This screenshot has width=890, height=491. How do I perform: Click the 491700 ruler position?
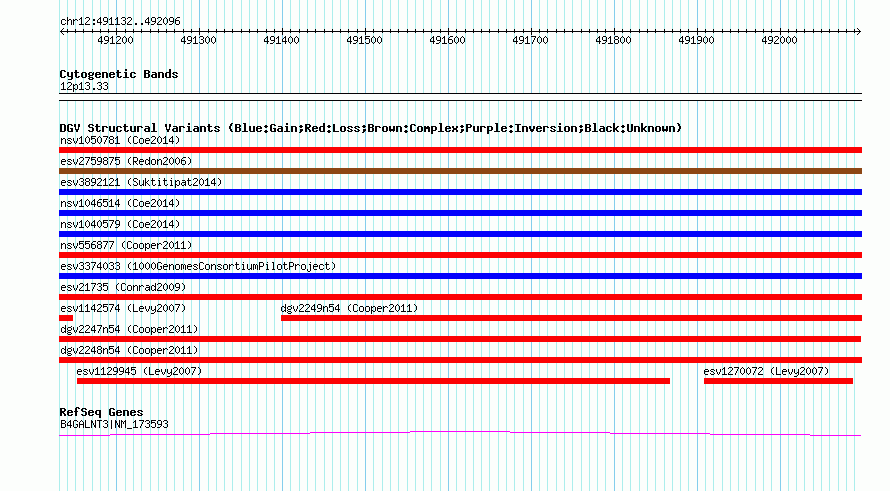coord(530,40)
